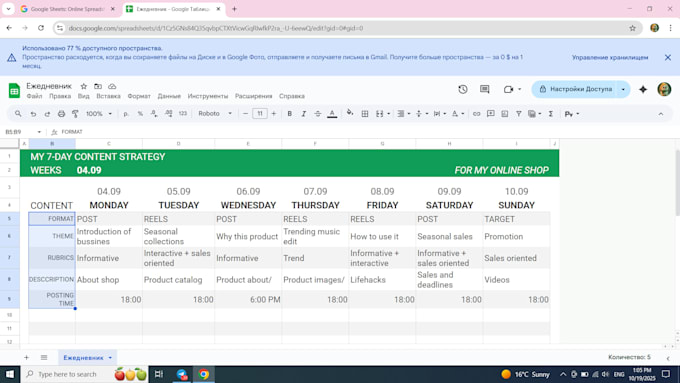Open more number formats (123)
The image size is (680, 383).
tap(183, 114)
